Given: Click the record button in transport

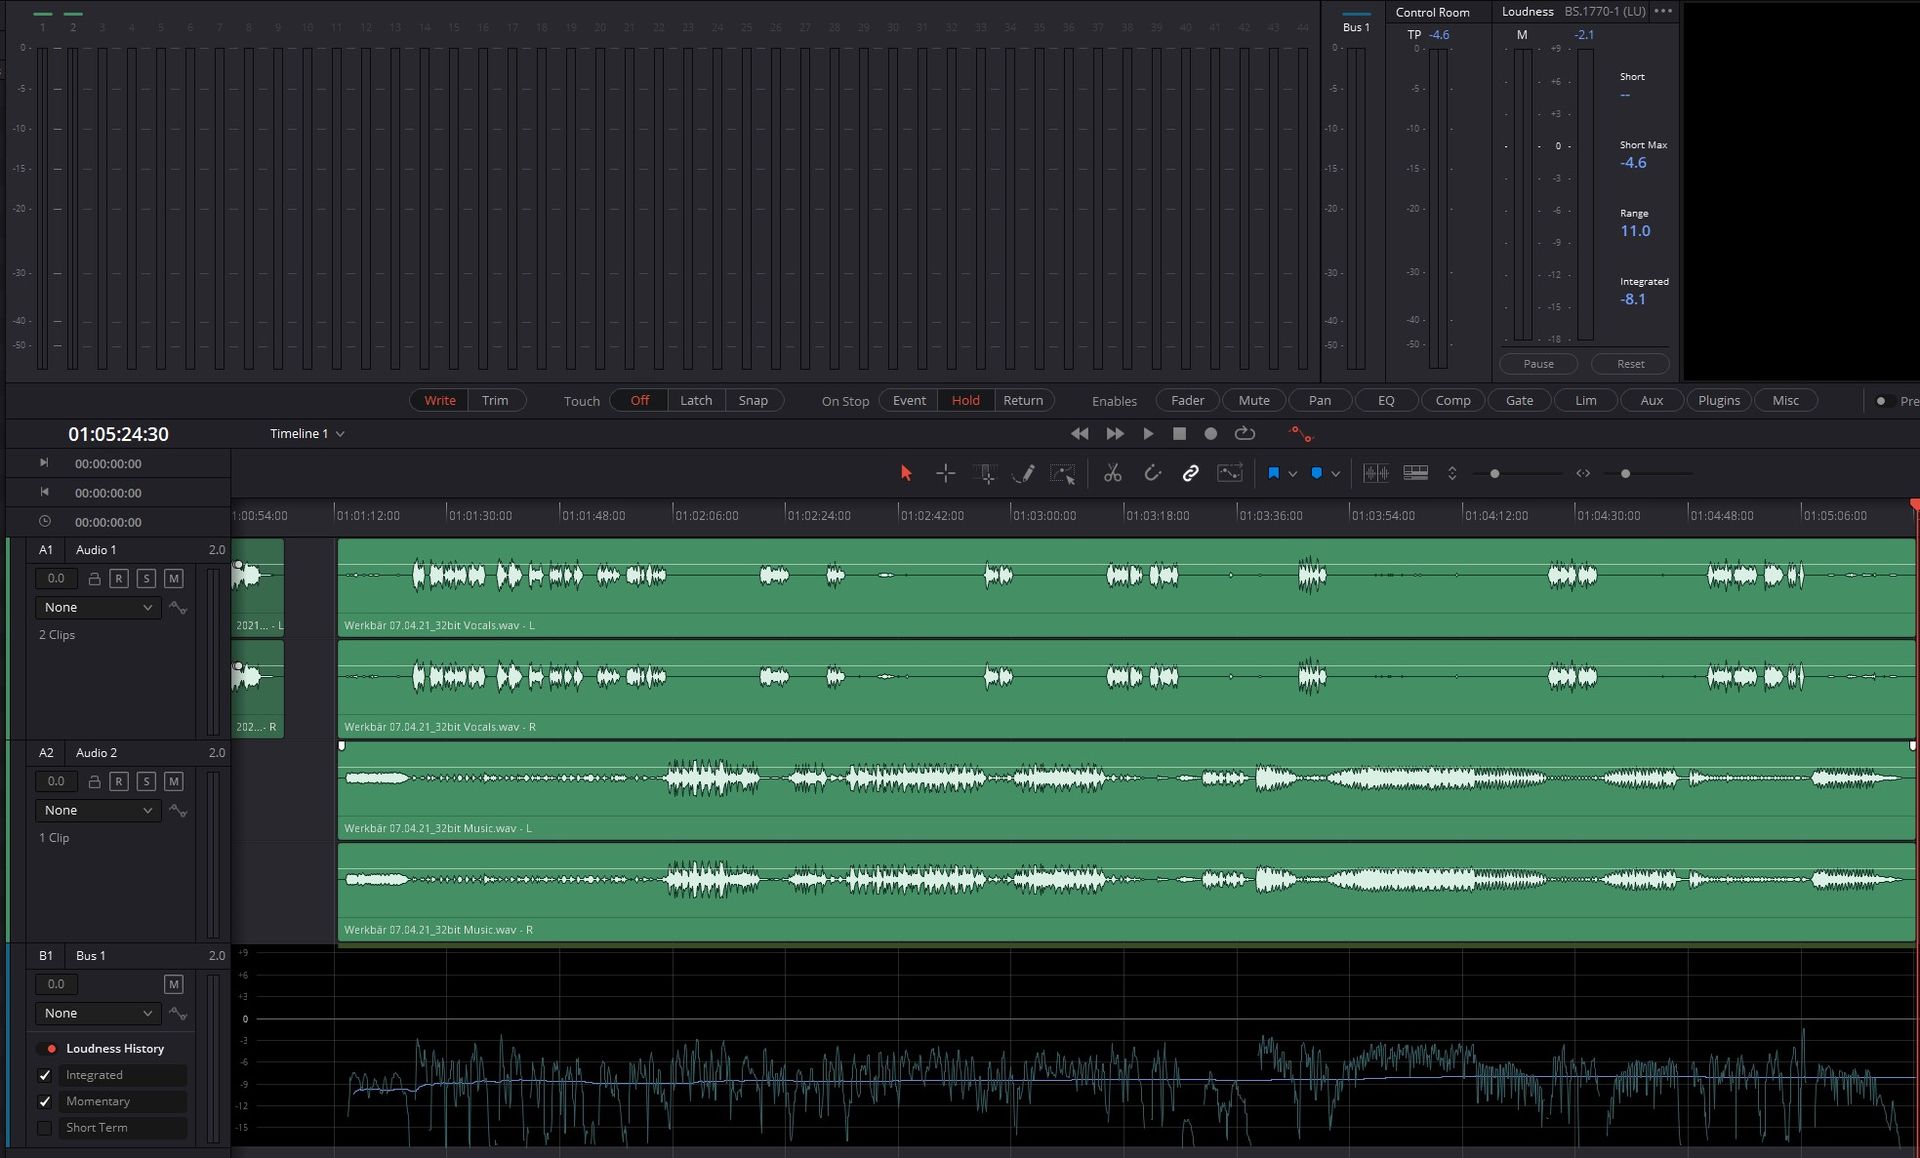Looking at the screenshot, I should 1211,433.
